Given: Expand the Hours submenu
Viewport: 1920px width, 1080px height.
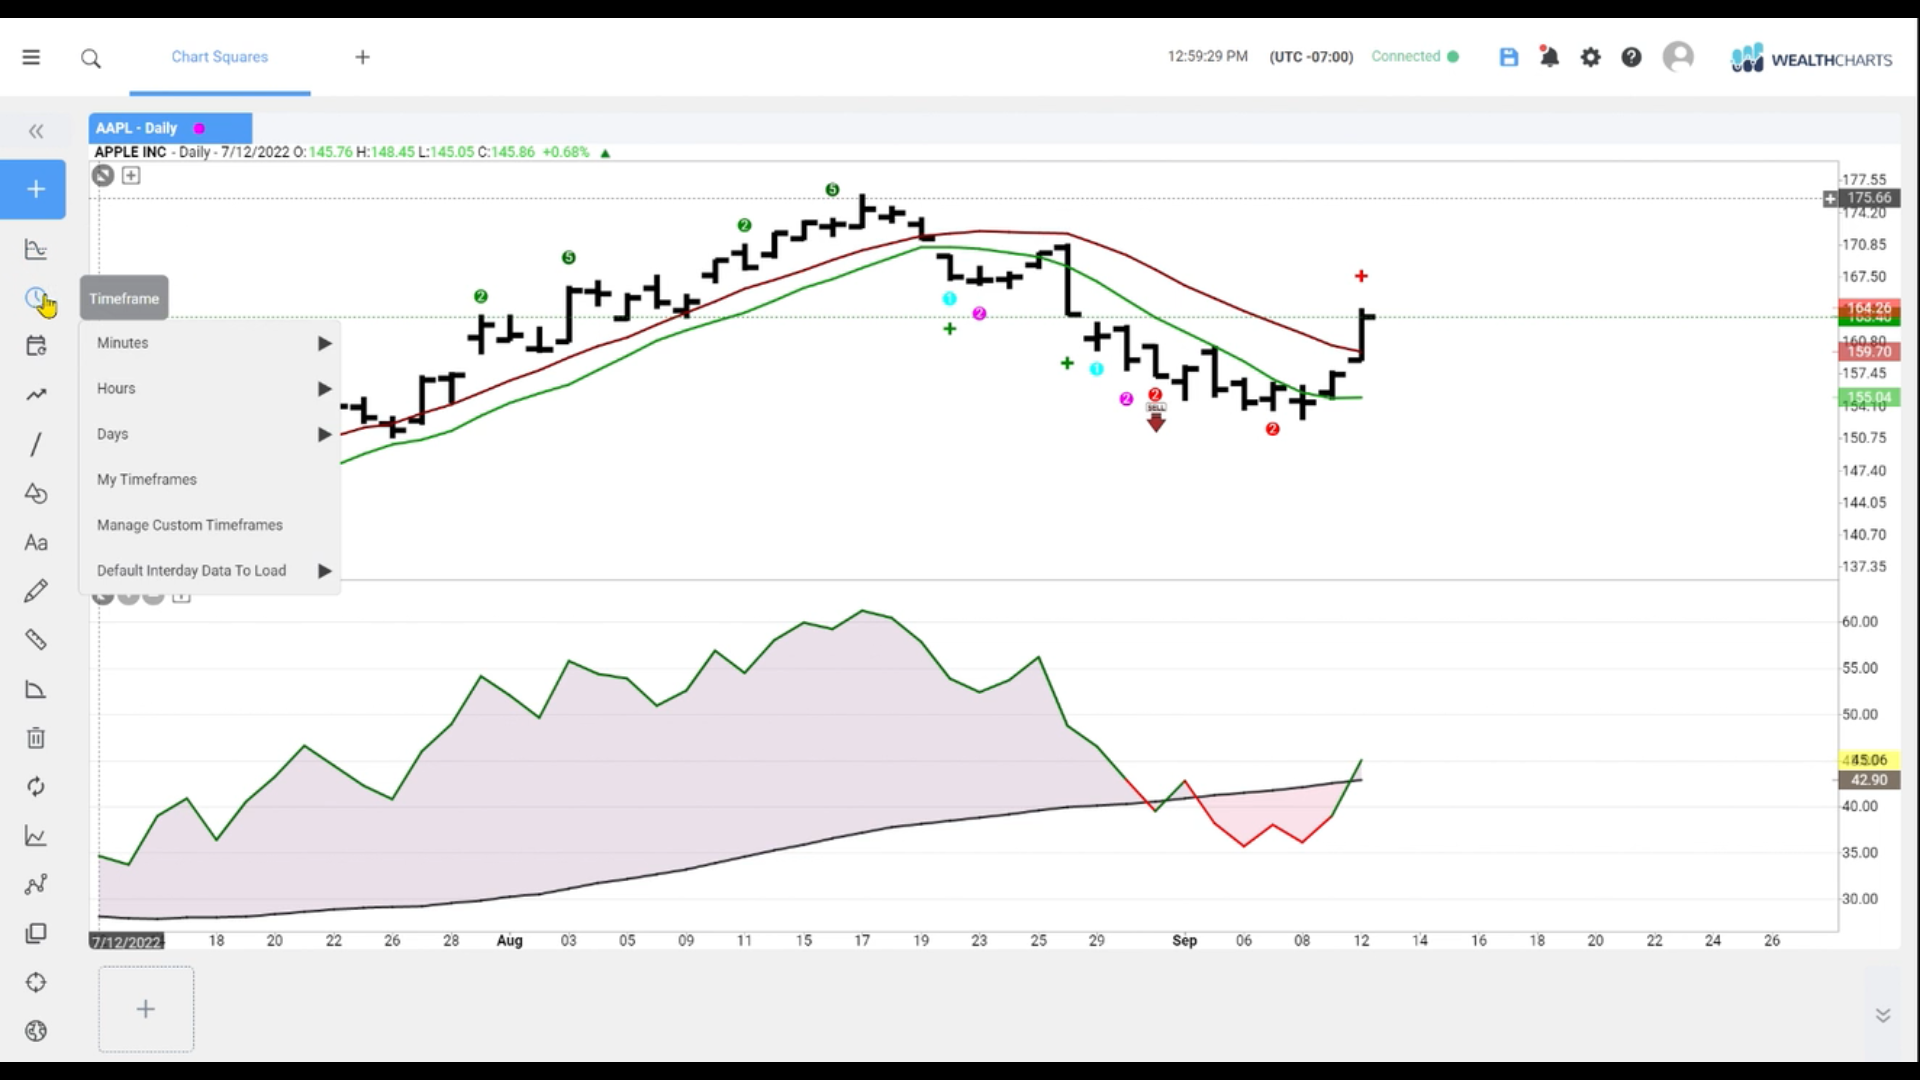Looking at the screenshot, I should tap(210, 388).
